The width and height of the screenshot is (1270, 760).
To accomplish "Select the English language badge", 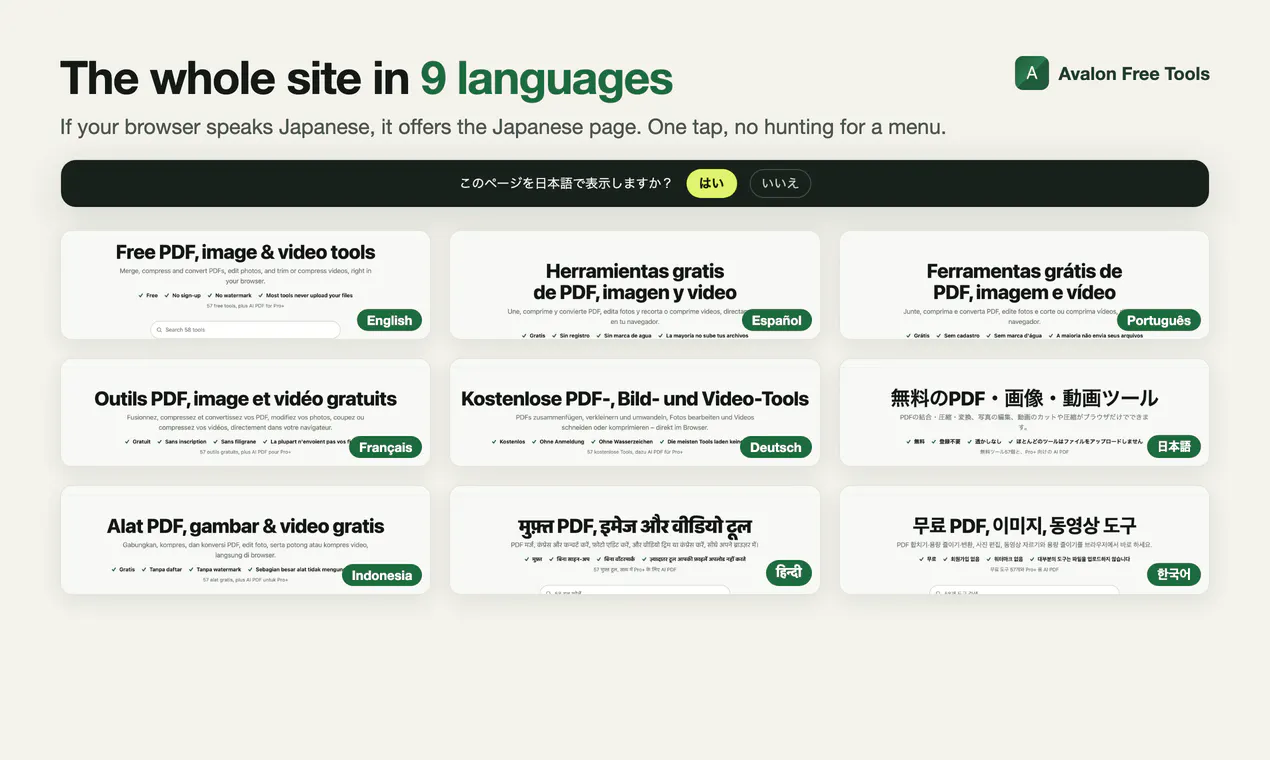I will tap(389, 320).
